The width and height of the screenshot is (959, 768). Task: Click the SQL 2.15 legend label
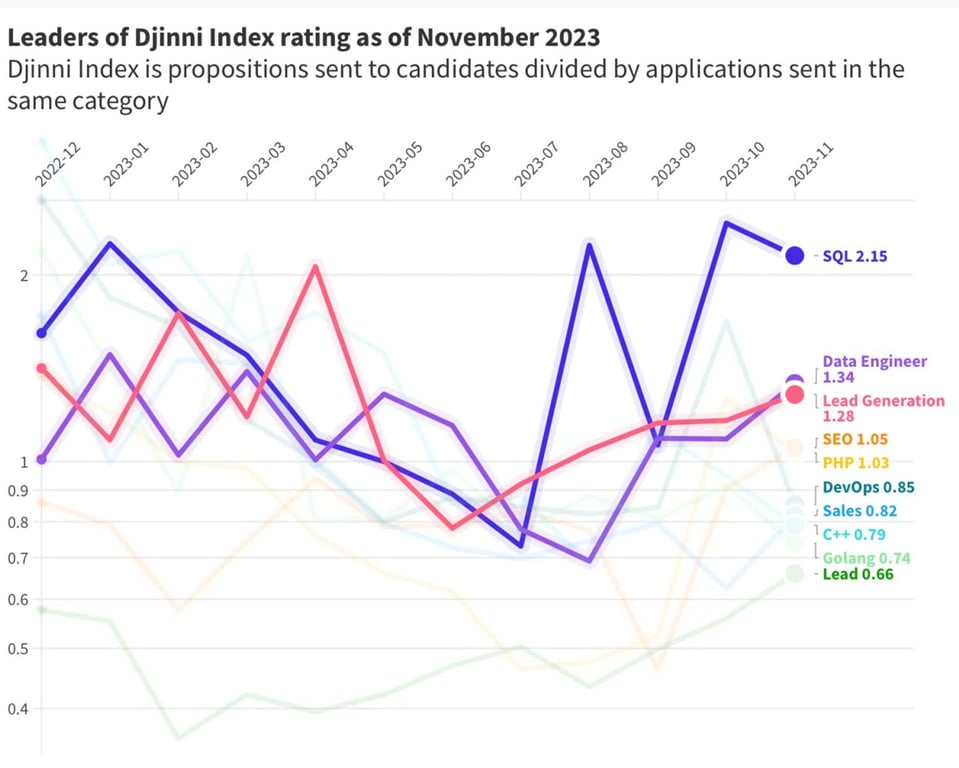tap(854, 256)
